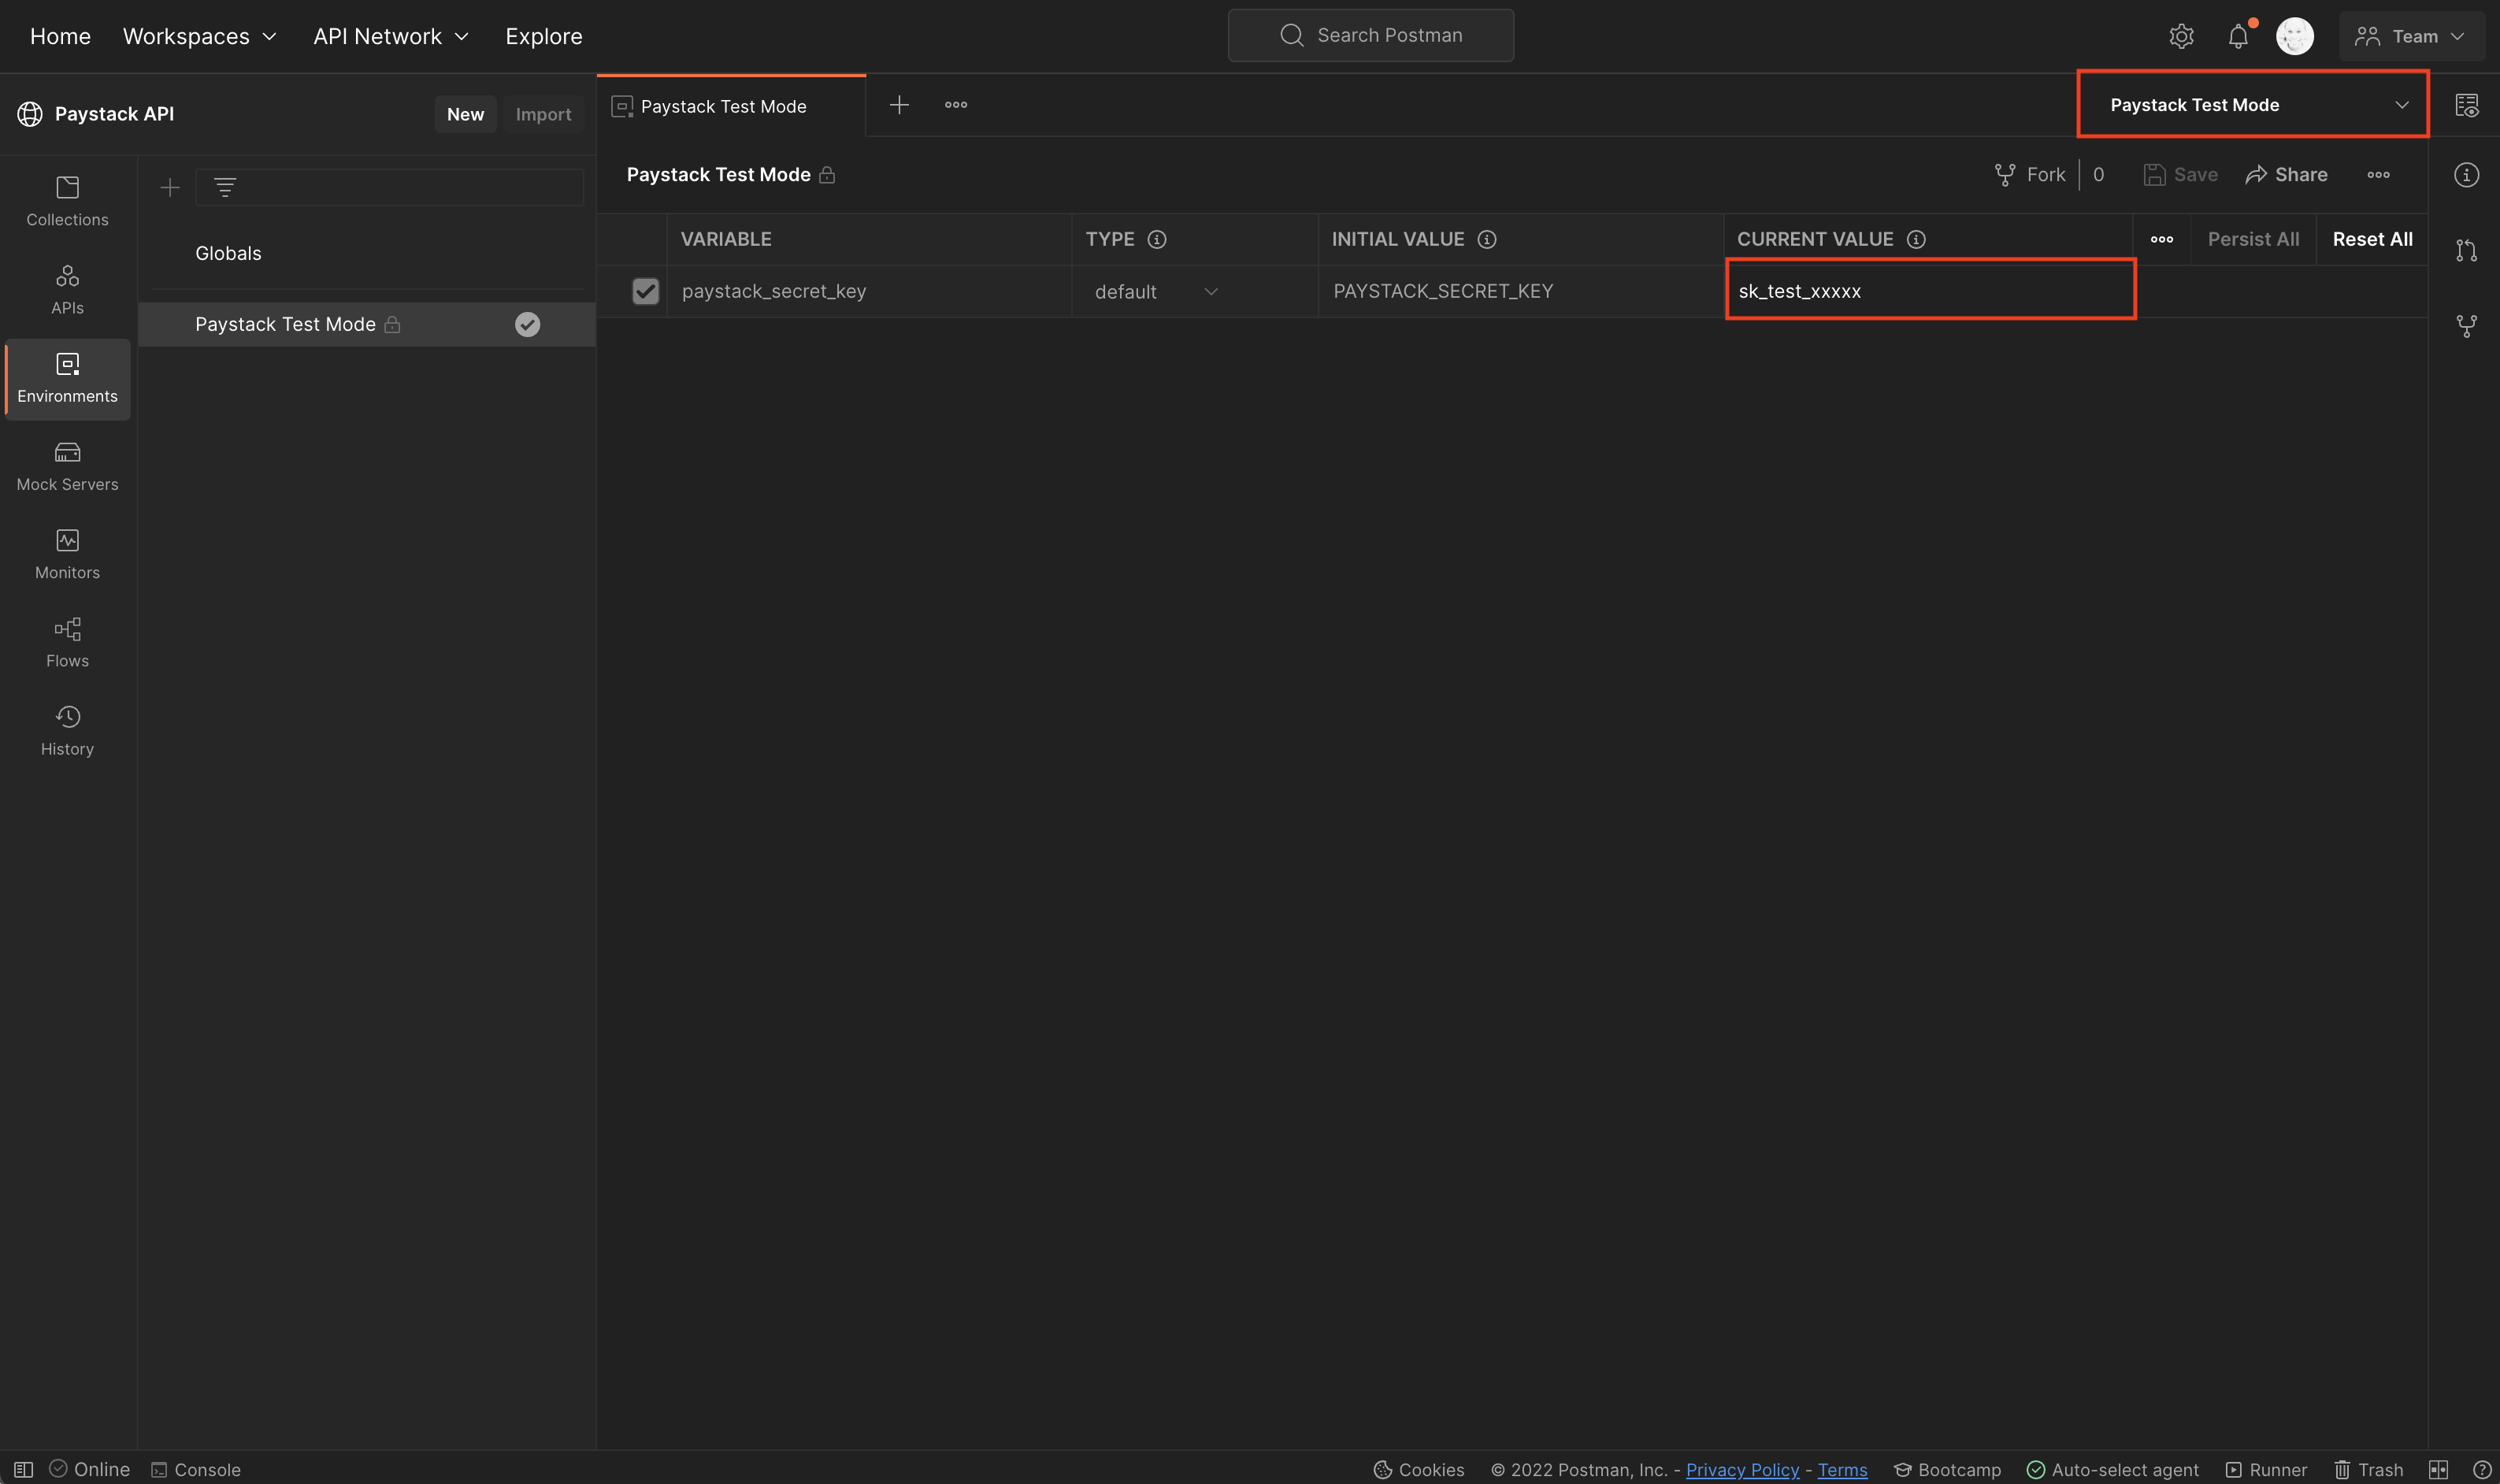Screen dimensions: 2500x1484
Task: Open the Flows sidebar panel
Action: [x=67, y=643]
